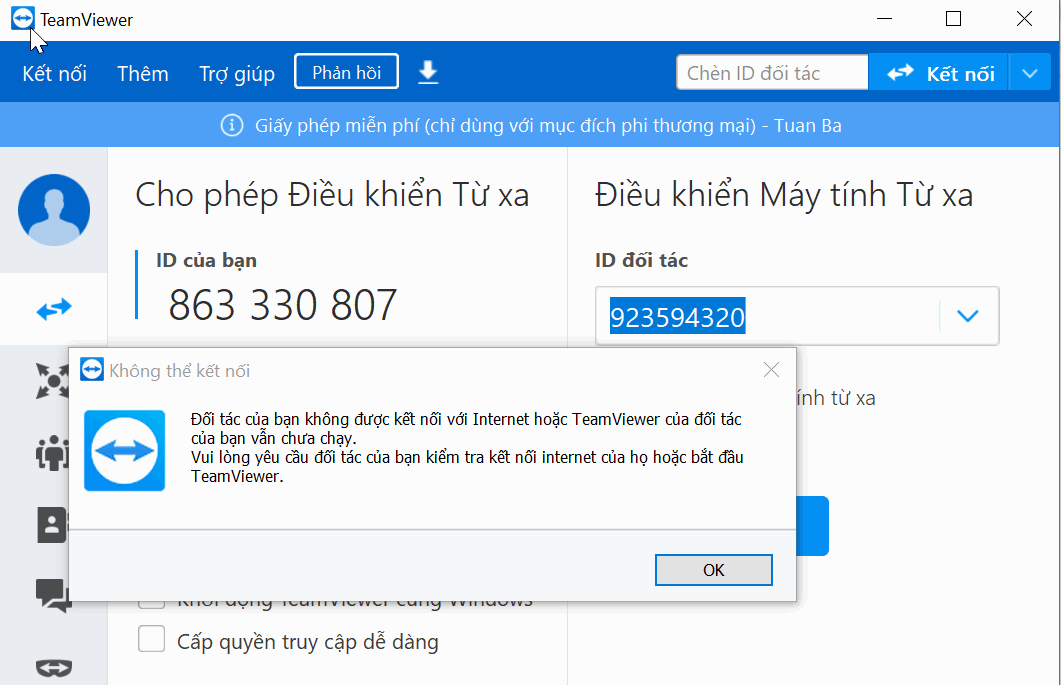Minimize the TeamViewer window
The width and height of the screenshot is (1061, 685).
[884, 19]
